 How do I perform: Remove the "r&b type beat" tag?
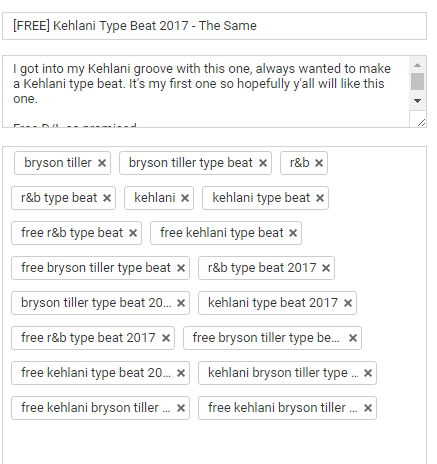coord(107,198)
